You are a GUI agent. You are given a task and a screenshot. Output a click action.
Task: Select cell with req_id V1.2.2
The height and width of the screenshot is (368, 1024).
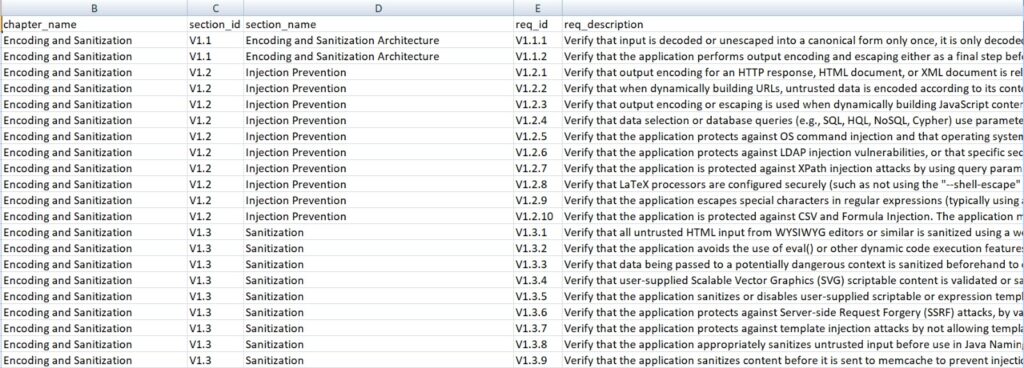pyautogui.click(x=537, y=88)
